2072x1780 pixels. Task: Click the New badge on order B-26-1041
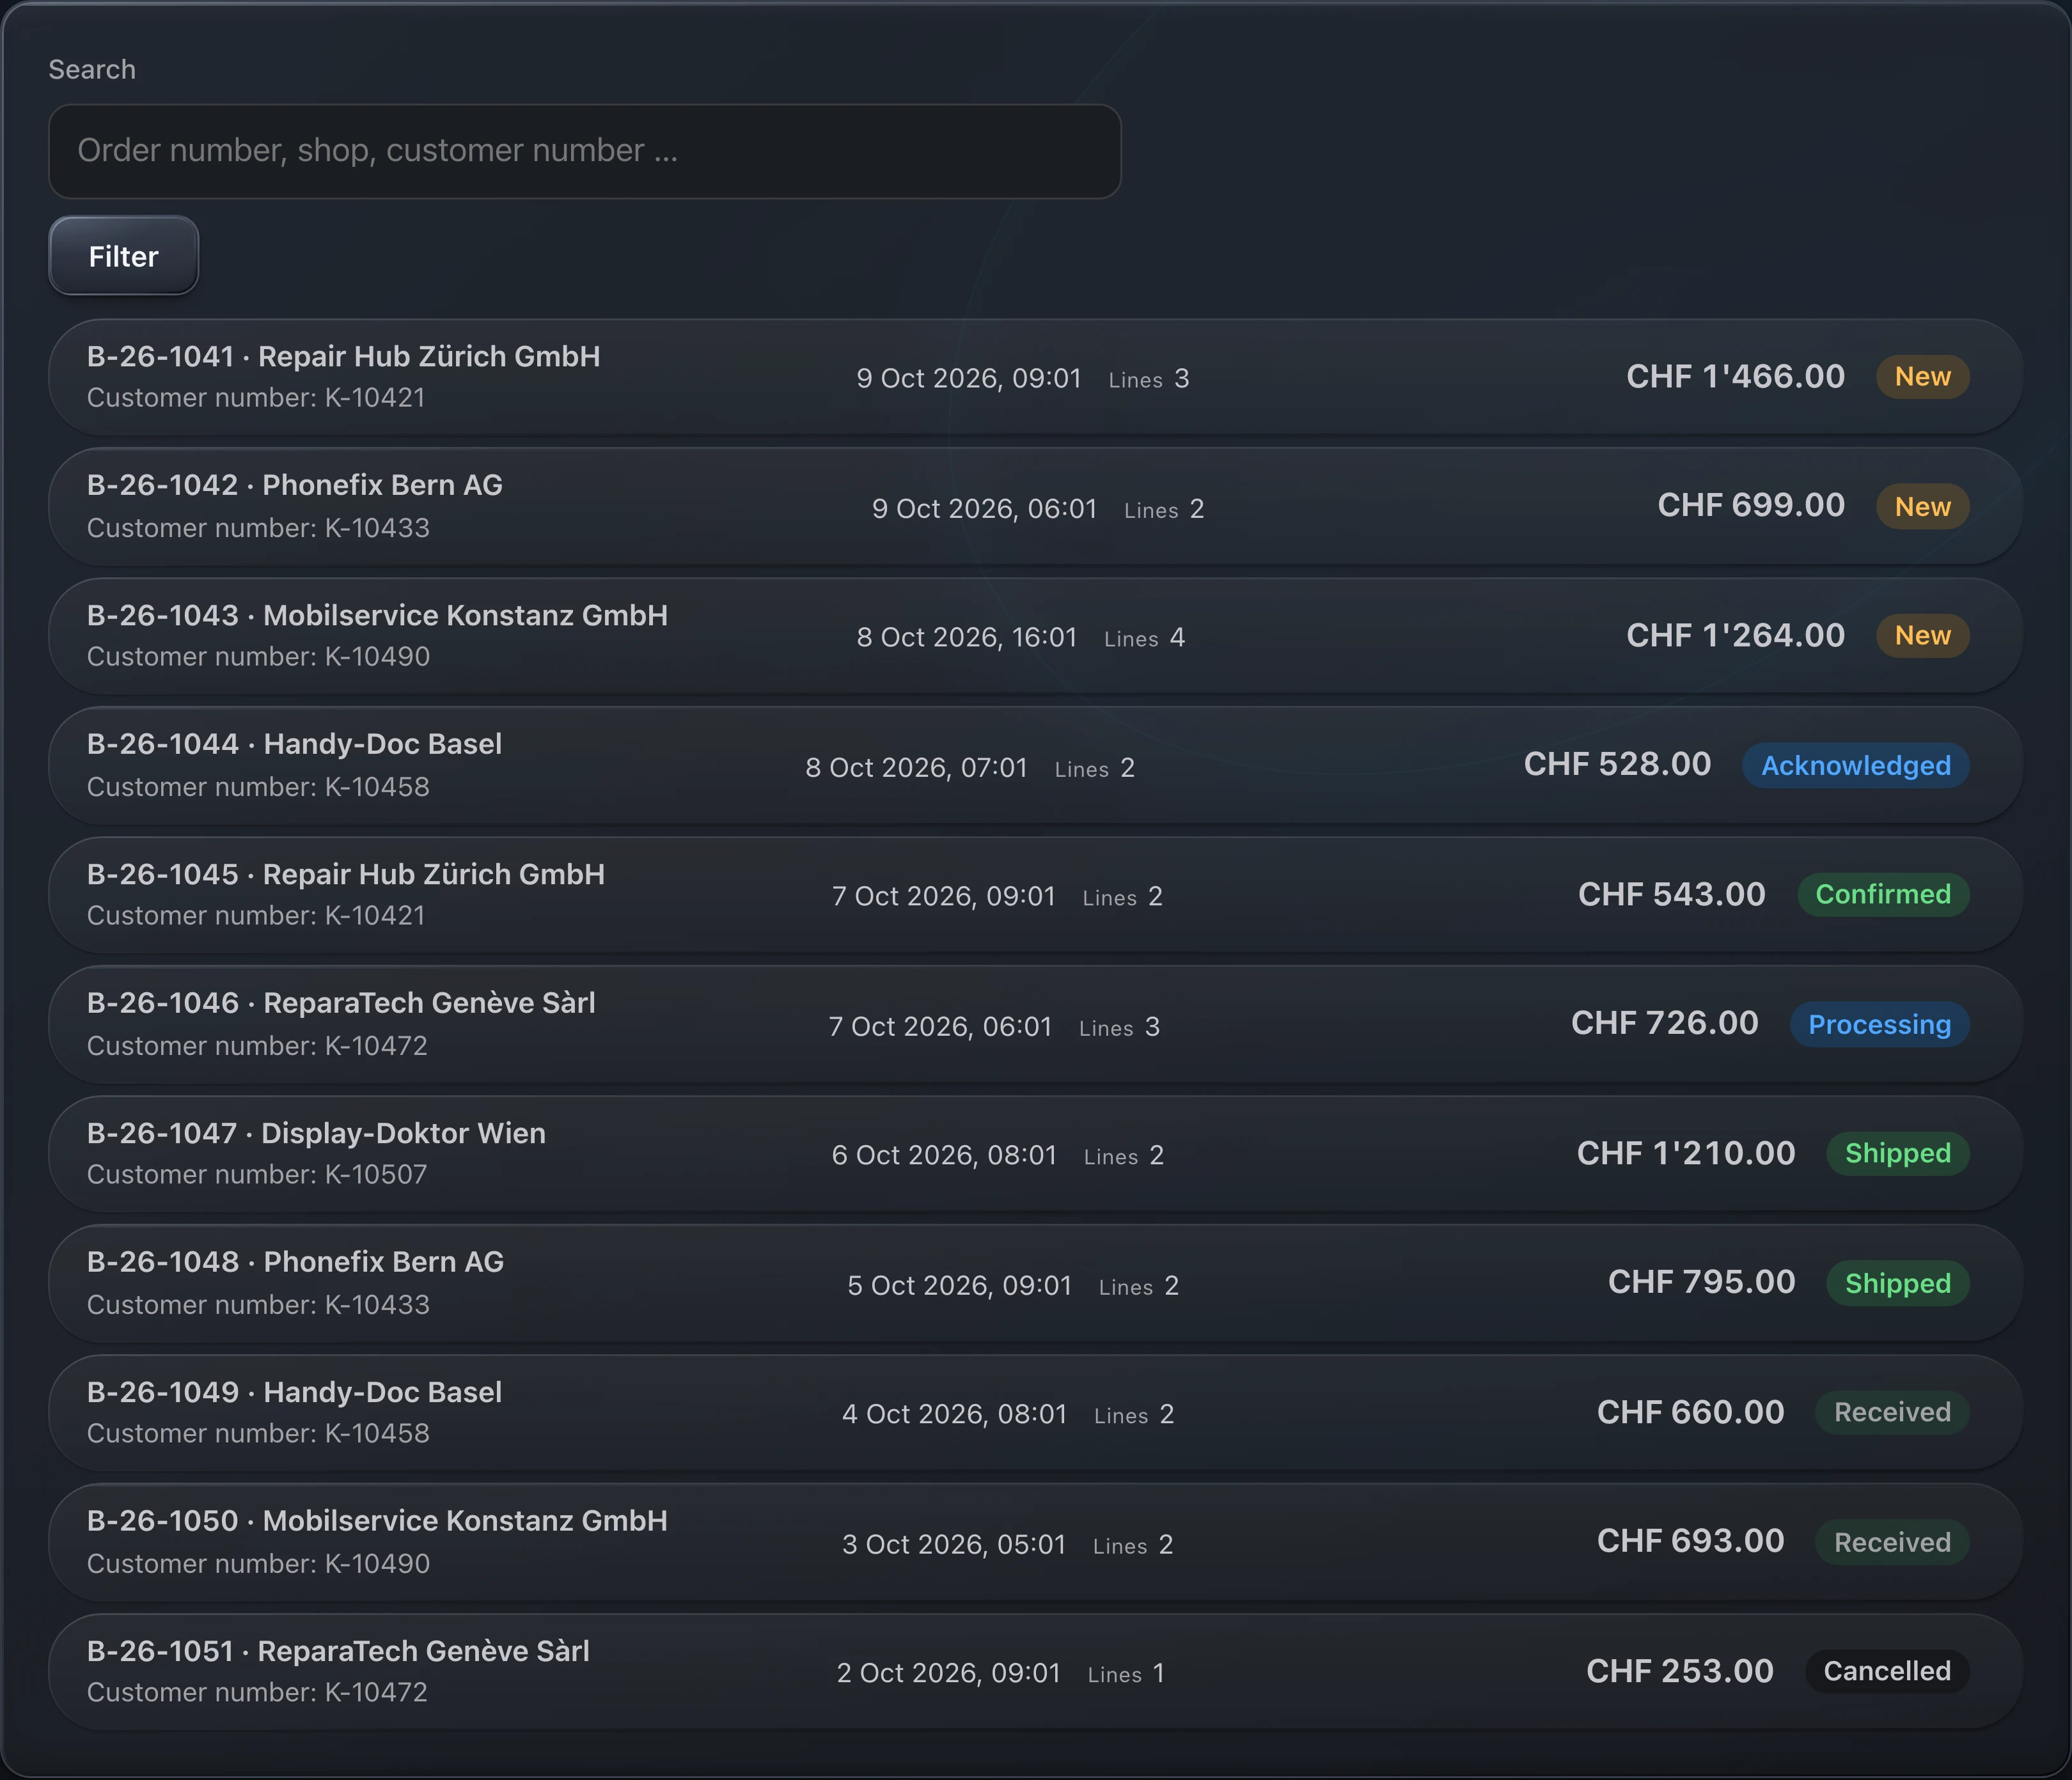pyautogui.click(x=1922, y=377)
